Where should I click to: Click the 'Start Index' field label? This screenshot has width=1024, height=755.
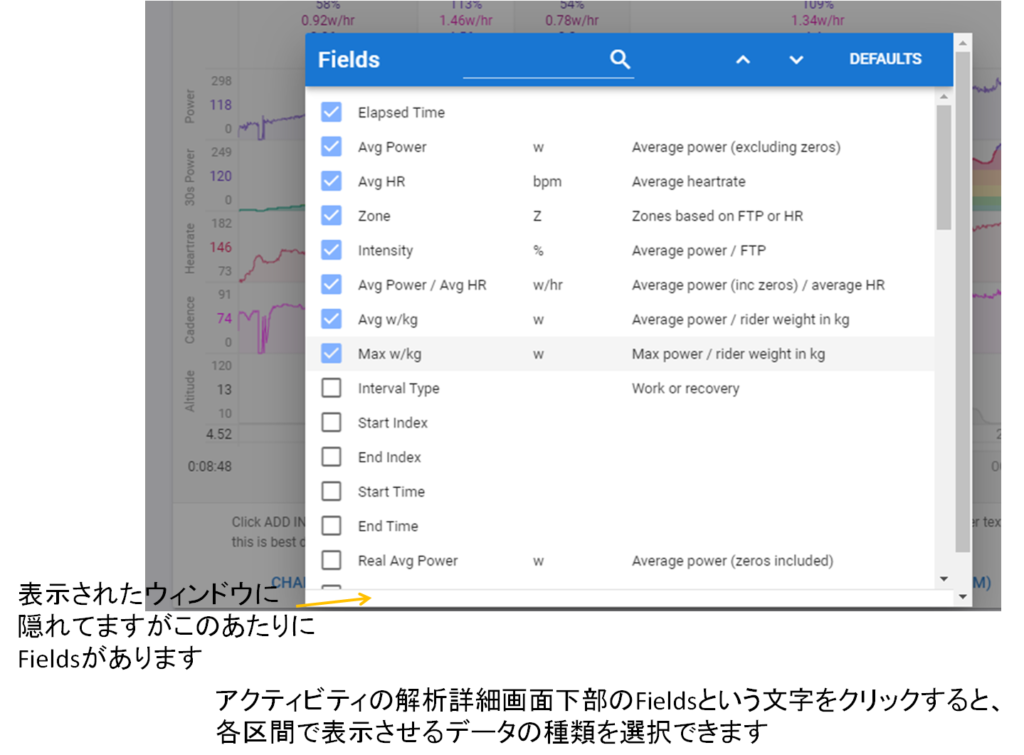click(392, 423)
